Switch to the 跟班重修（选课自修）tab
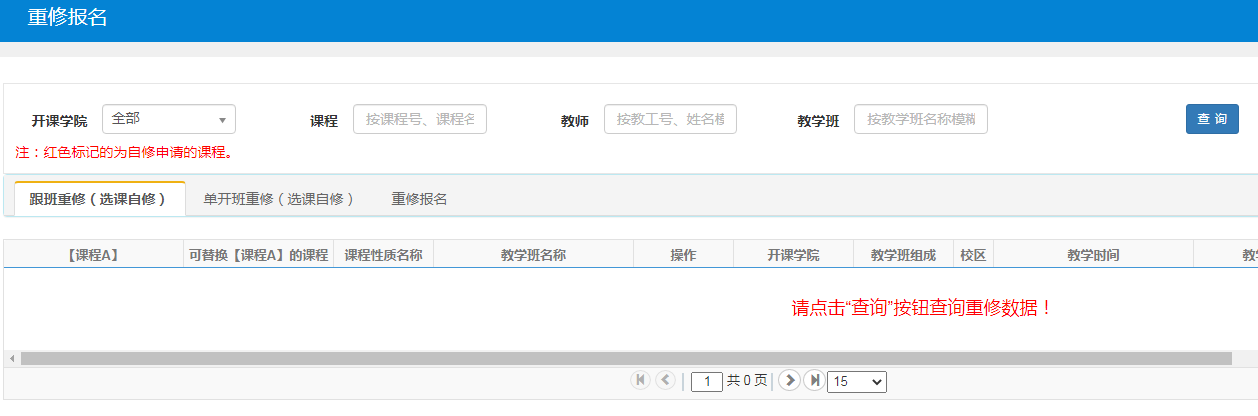The image size is (1258, 416). (99, 199)
